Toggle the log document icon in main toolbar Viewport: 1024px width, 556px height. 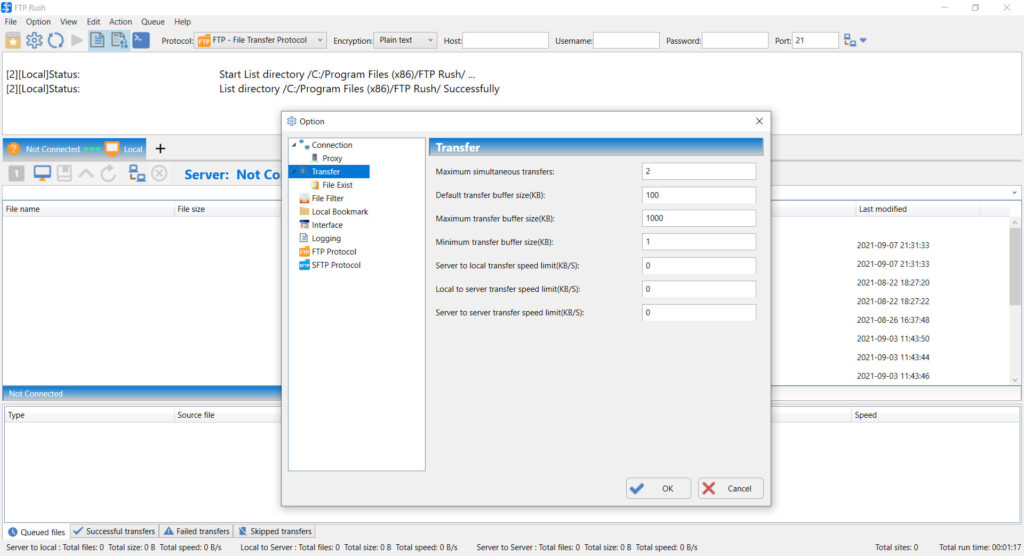tap(97, 40)
